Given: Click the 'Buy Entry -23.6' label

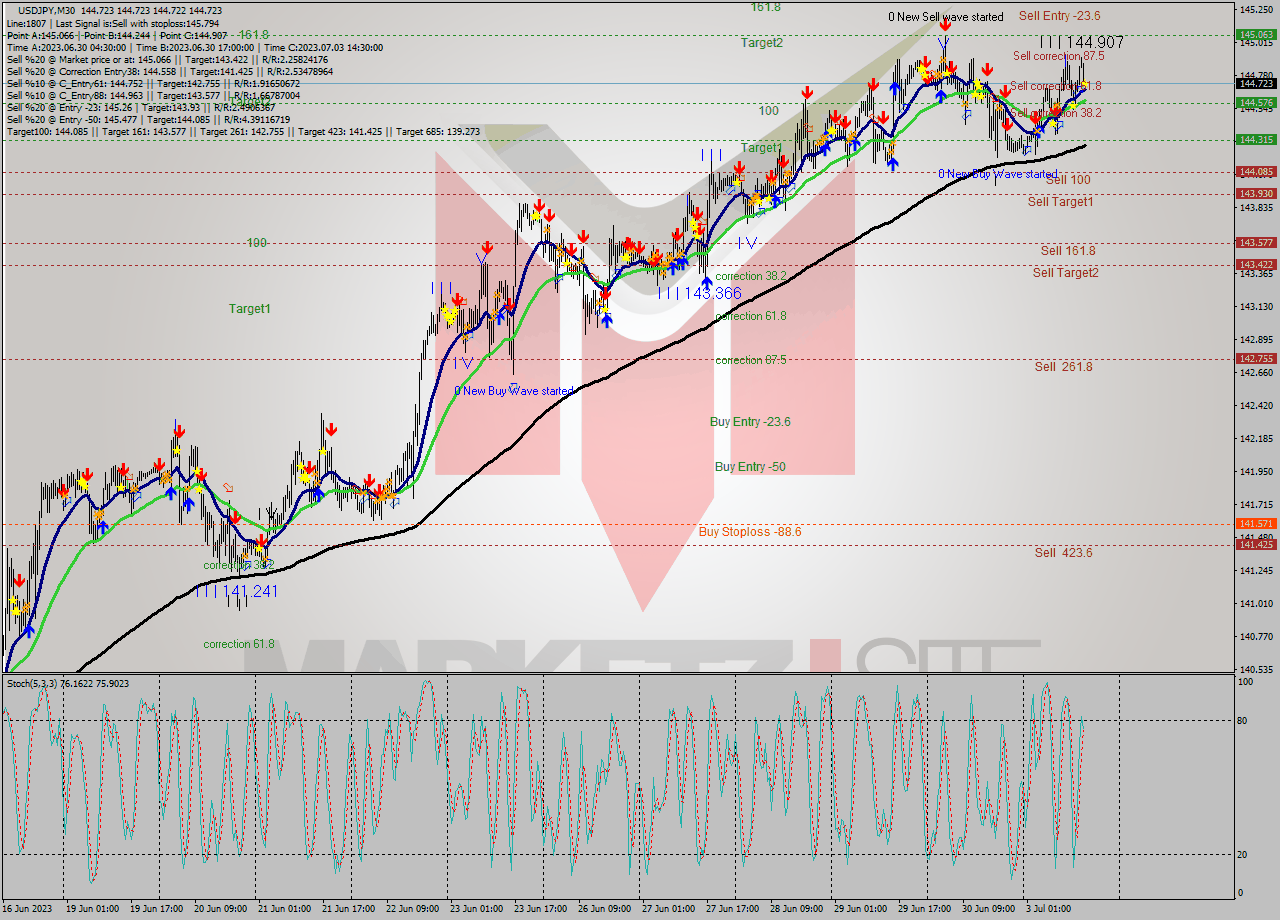Looking at the screenshot, I should pyautogui.click(x=750, y=422).
